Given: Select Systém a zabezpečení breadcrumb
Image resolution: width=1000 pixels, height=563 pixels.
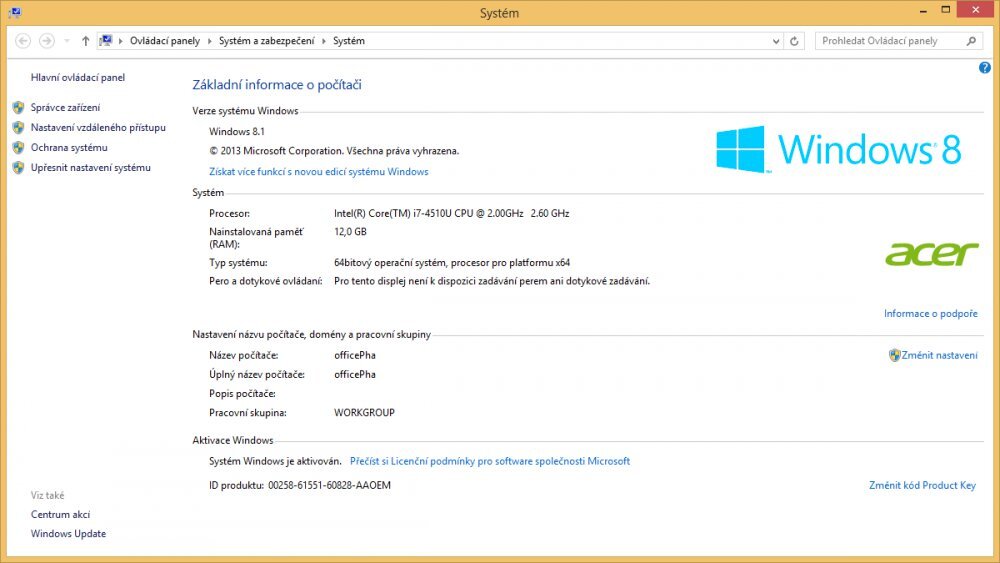Looking at the screenshot, I should 267,41.
